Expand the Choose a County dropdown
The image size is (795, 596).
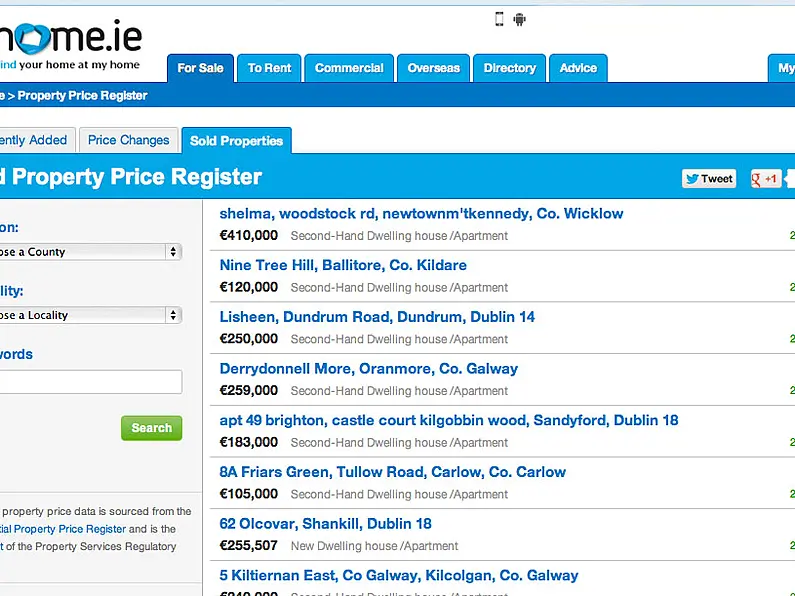click(90, 252)
